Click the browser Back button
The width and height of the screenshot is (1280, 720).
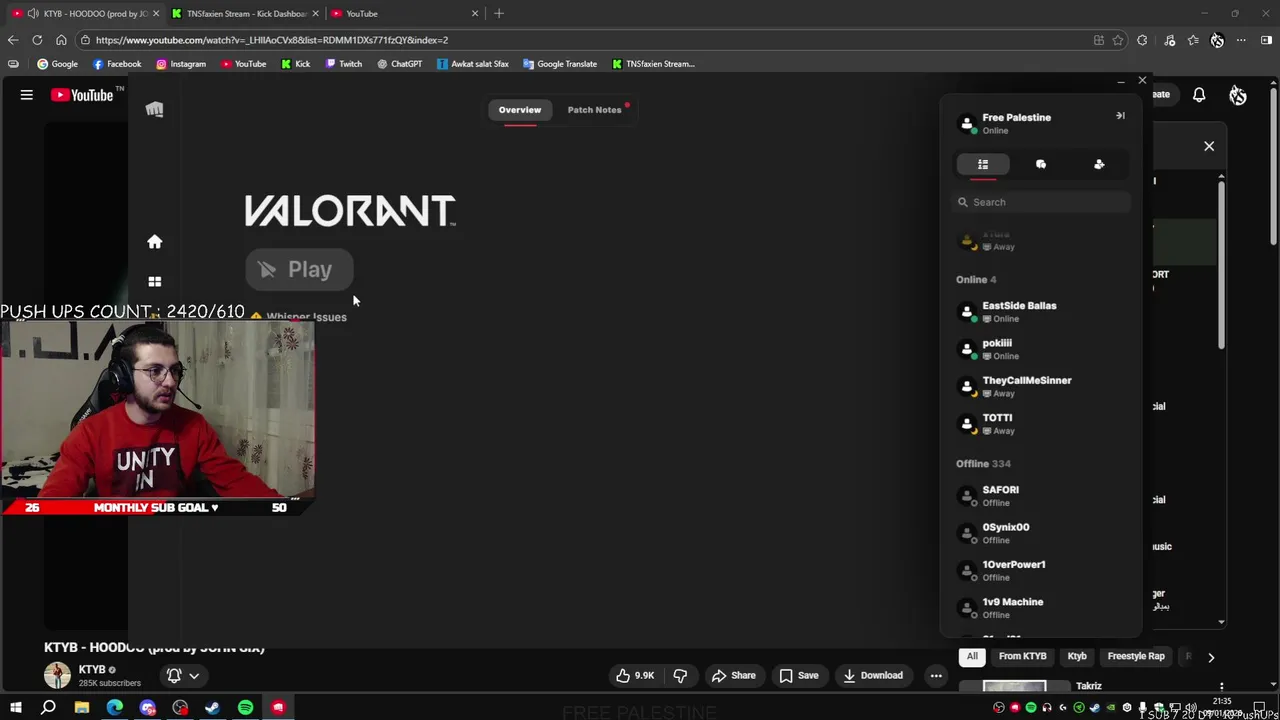pos(13,40)
